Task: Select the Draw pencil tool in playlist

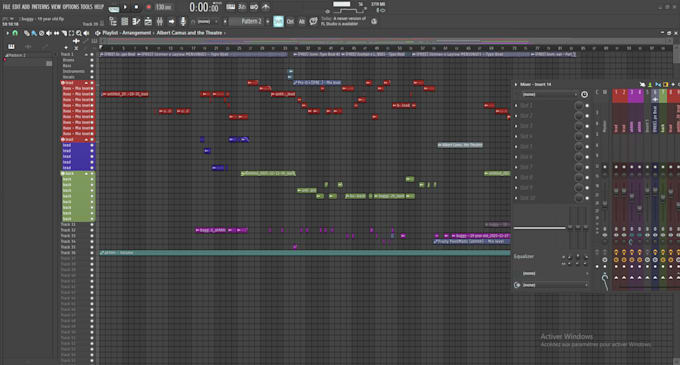Action: point(26,33)
